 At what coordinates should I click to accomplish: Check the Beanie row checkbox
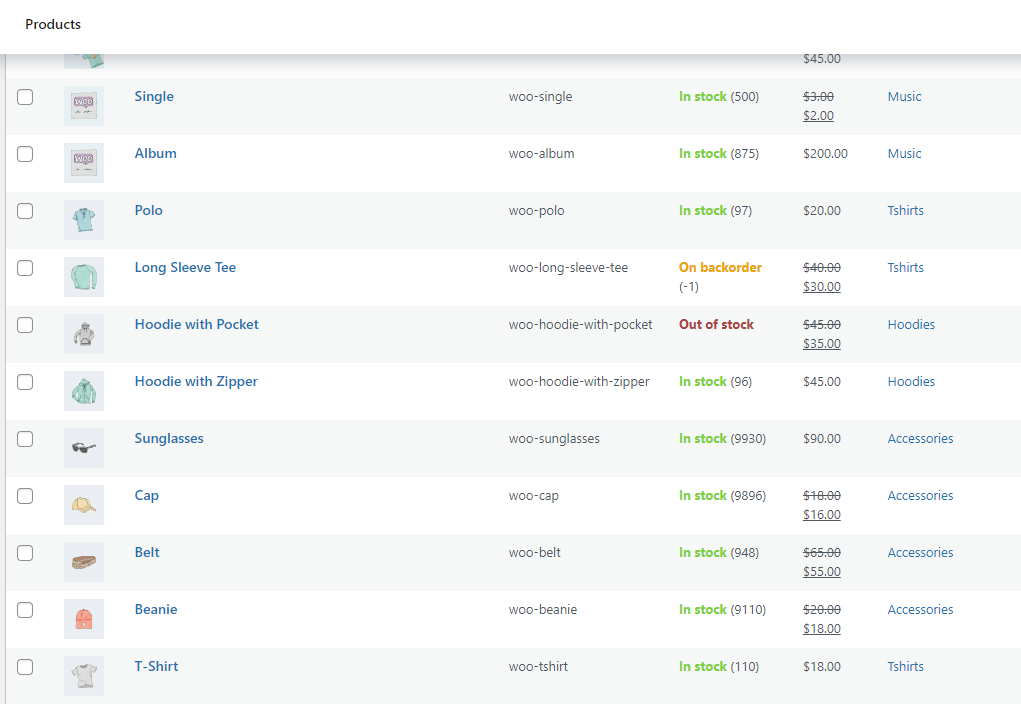click(25, 610)
